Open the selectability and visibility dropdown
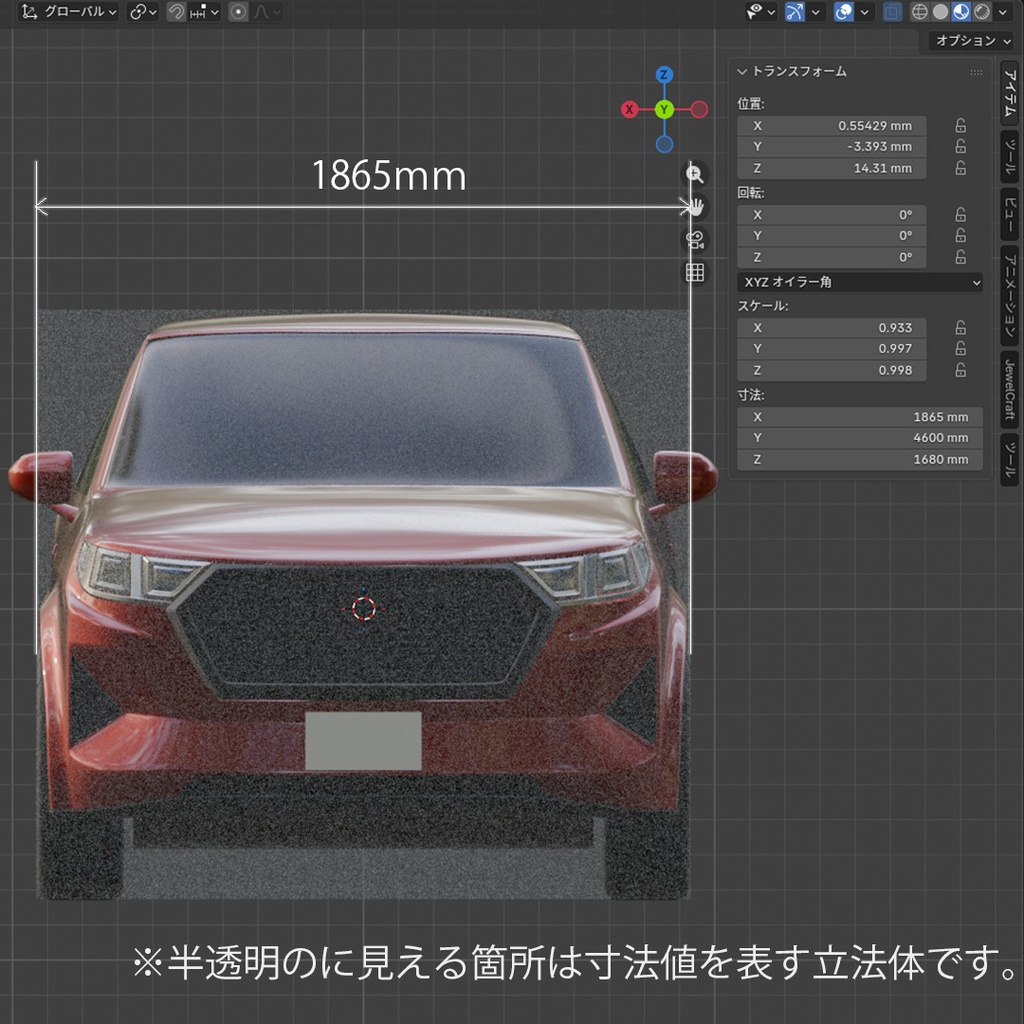This screenshot has width=1024, height=1024. click(x=761, y=12)
